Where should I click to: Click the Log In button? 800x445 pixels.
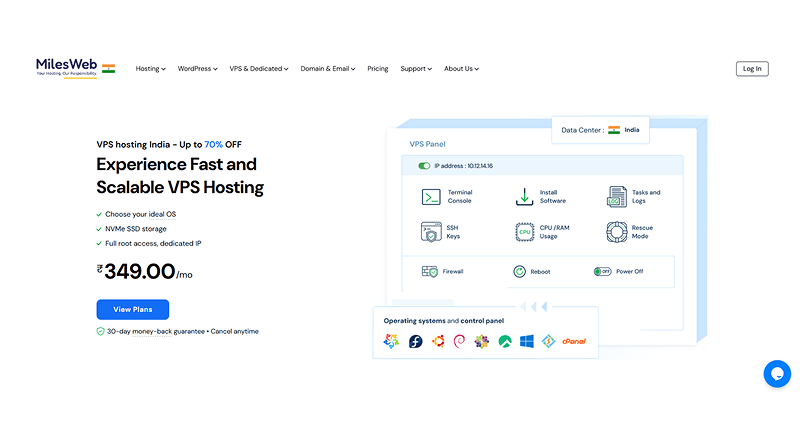coord(752,69)
